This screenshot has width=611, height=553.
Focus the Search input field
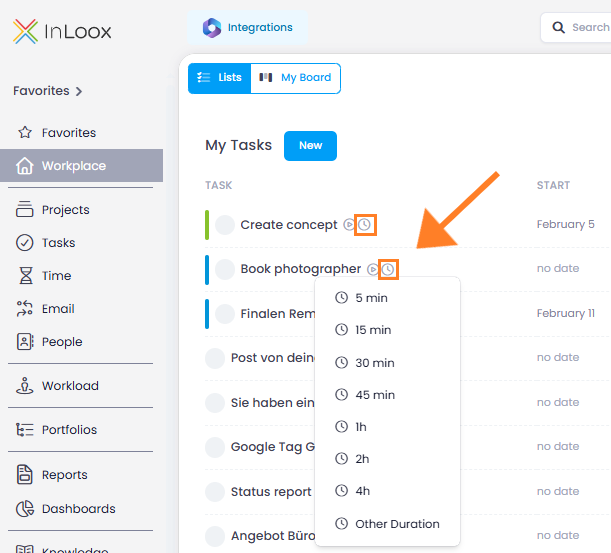point(576,27)
